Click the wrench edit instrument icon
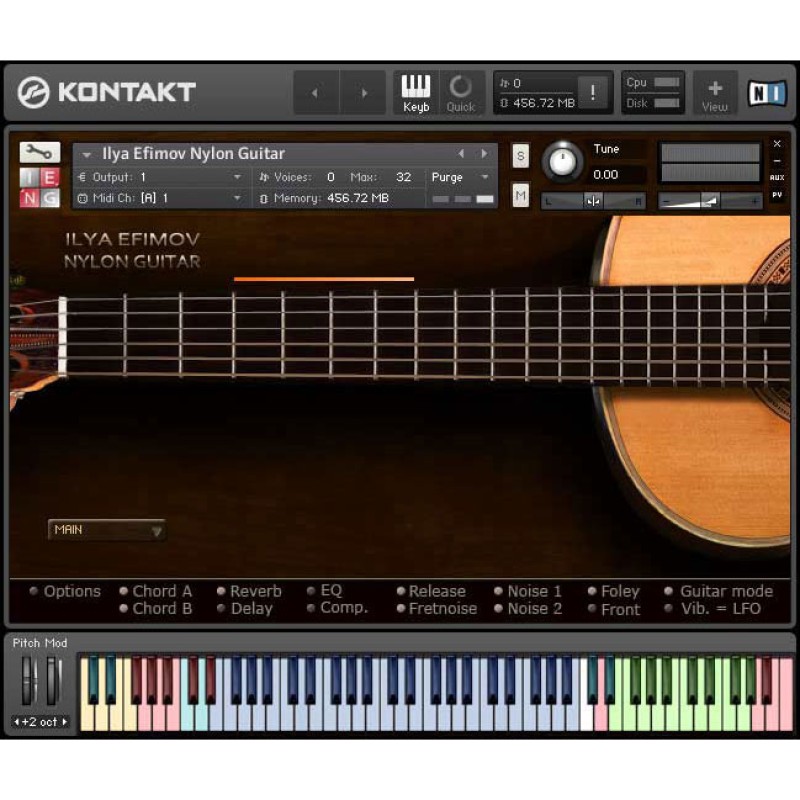The height and width of the screenshot is (800, 800). click(x=39, y=152)
